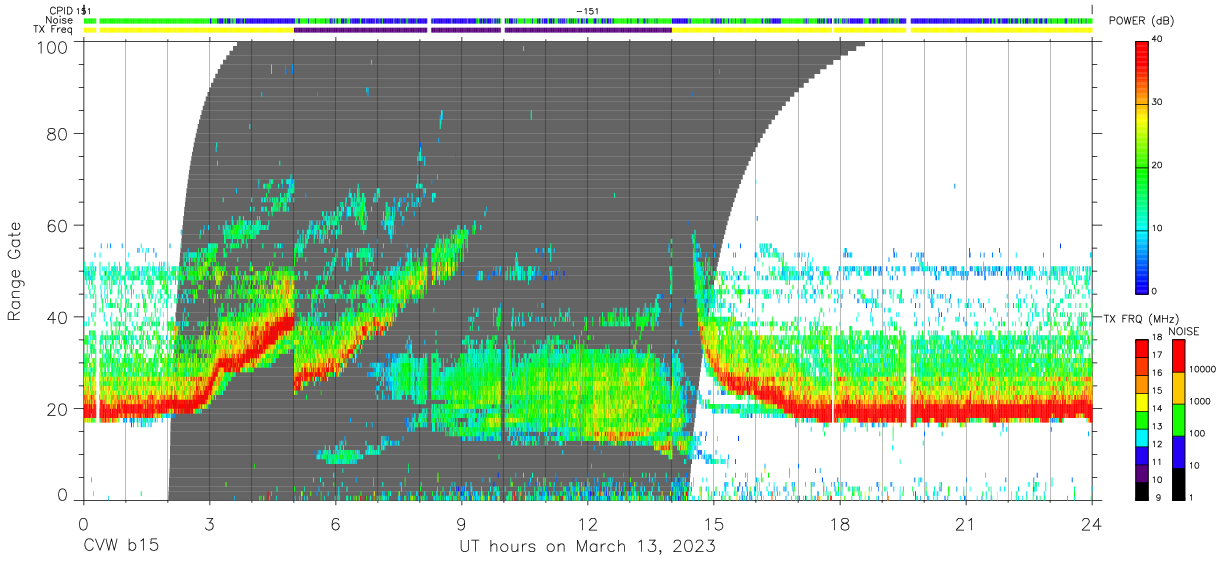This screenshot has width=1228, height=567.
Task: Click the '6' UT hour tick label
Action: pos(335,524)
